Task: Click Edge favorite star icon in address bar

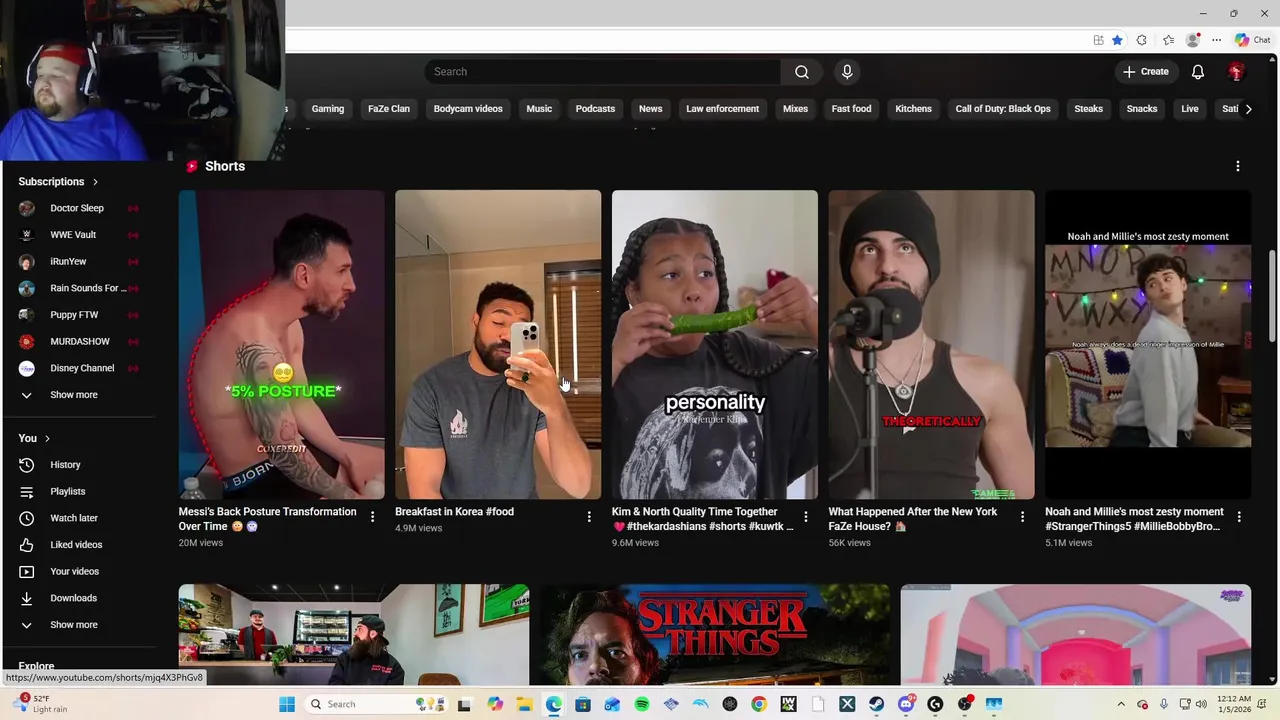Action: [x=1117, y=40]
